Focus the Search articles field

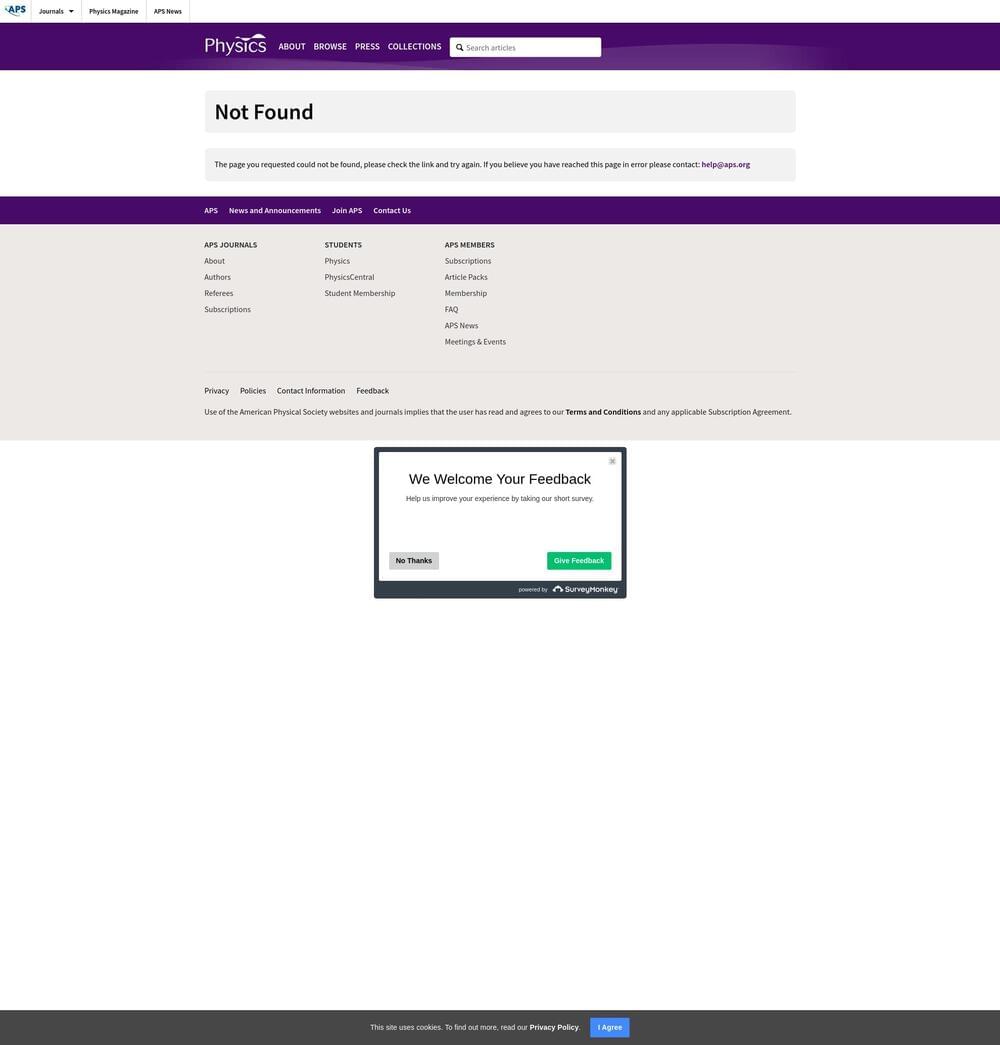coord(530,48)
